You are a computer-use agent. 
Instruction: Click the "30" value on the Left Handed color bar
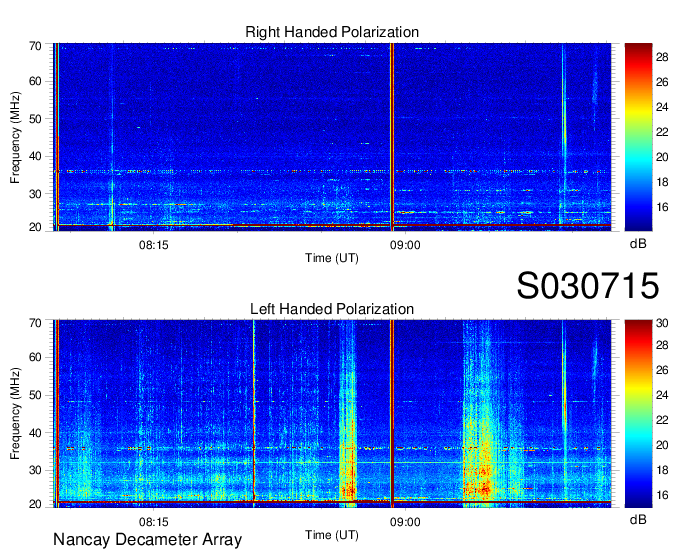tap(662, 323)
